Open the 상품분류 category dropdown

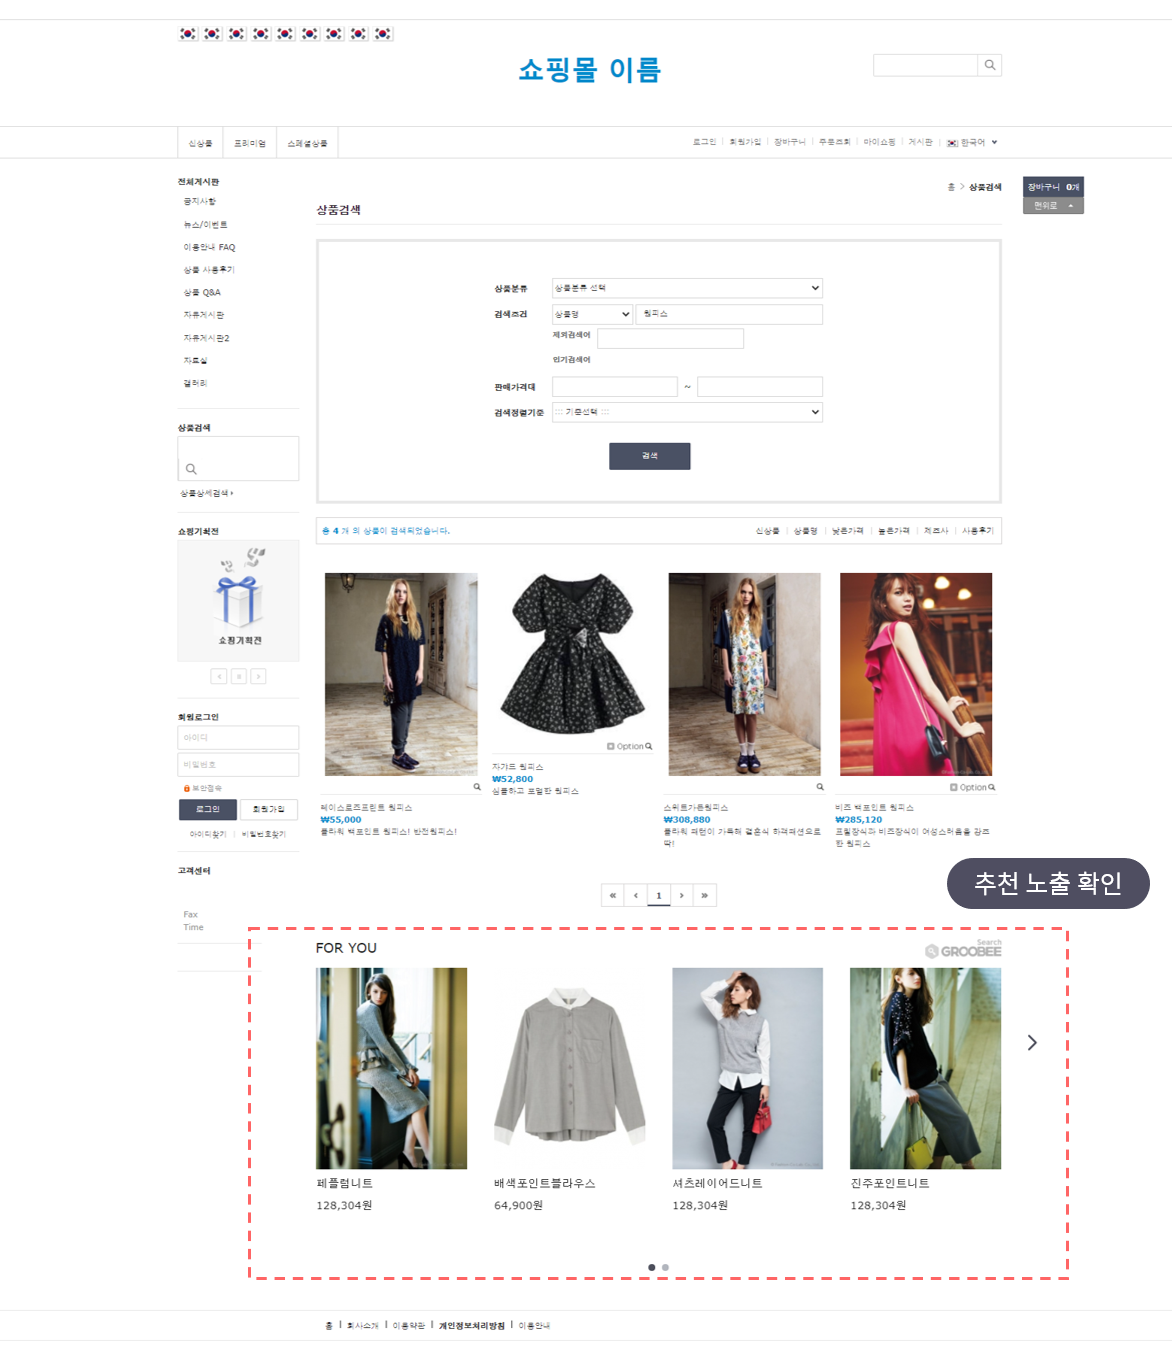[x=687, y=288]
